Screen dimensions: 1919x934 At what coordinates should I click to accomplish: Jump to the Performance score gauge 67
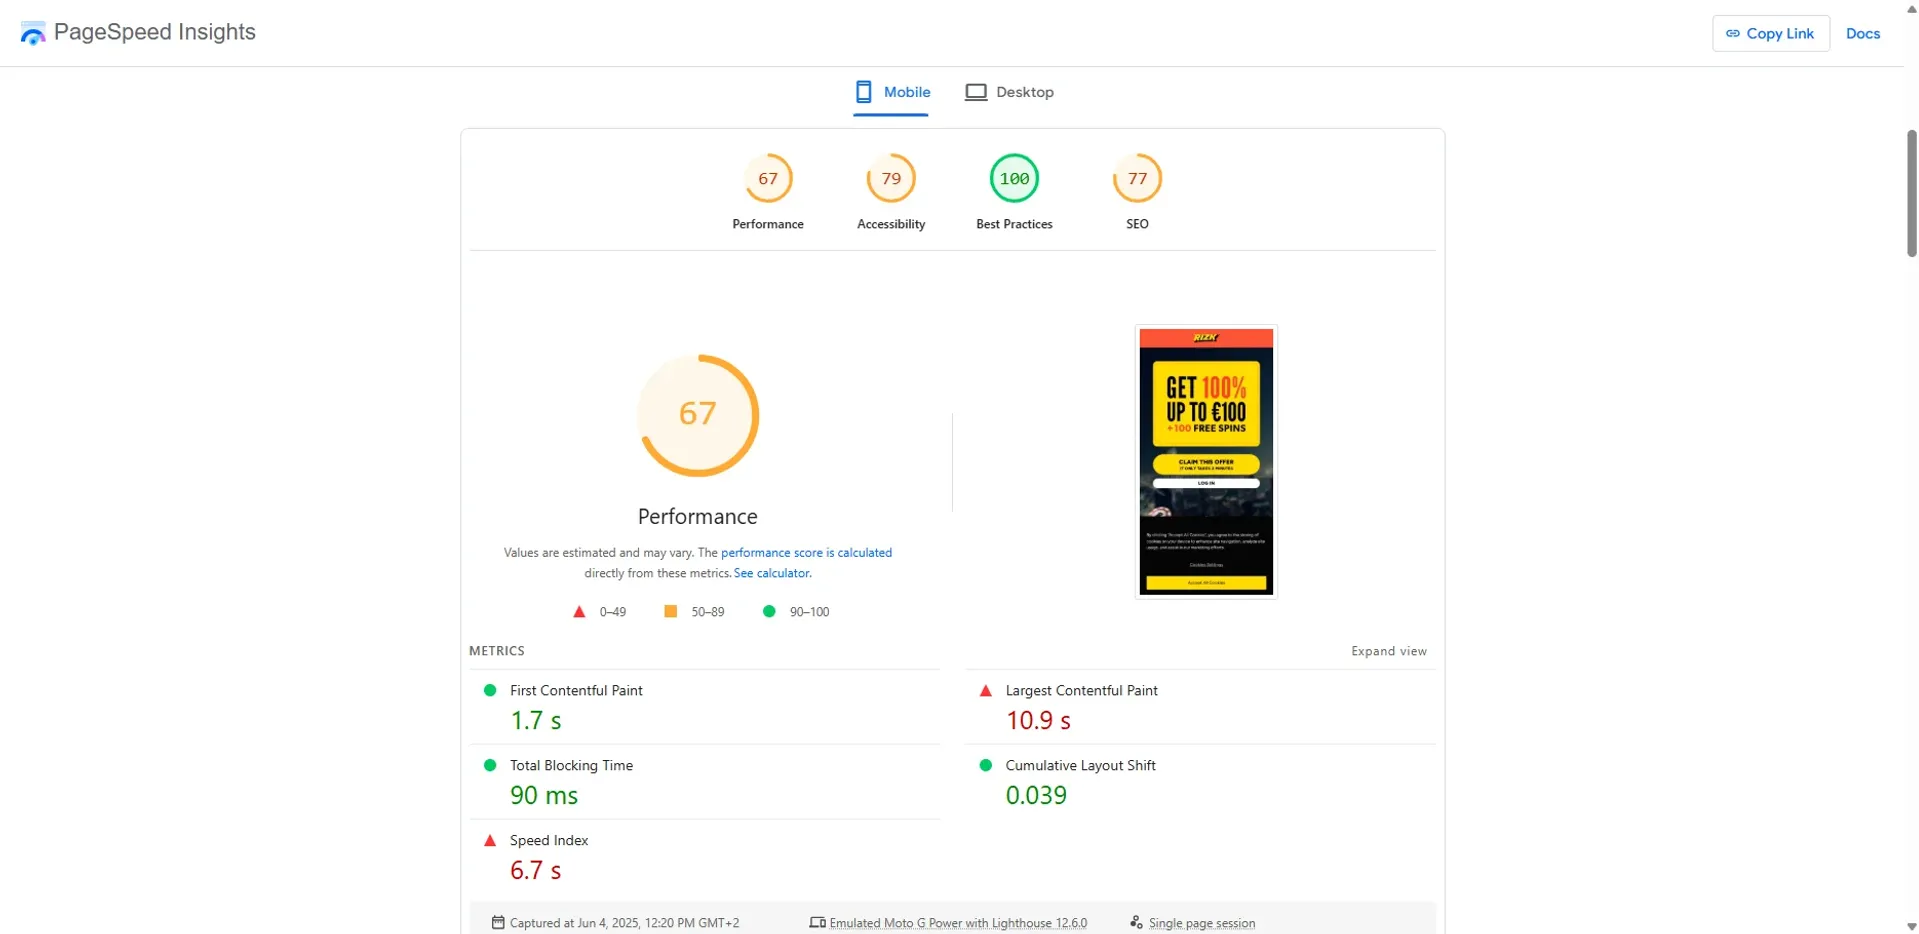(768, 179)
